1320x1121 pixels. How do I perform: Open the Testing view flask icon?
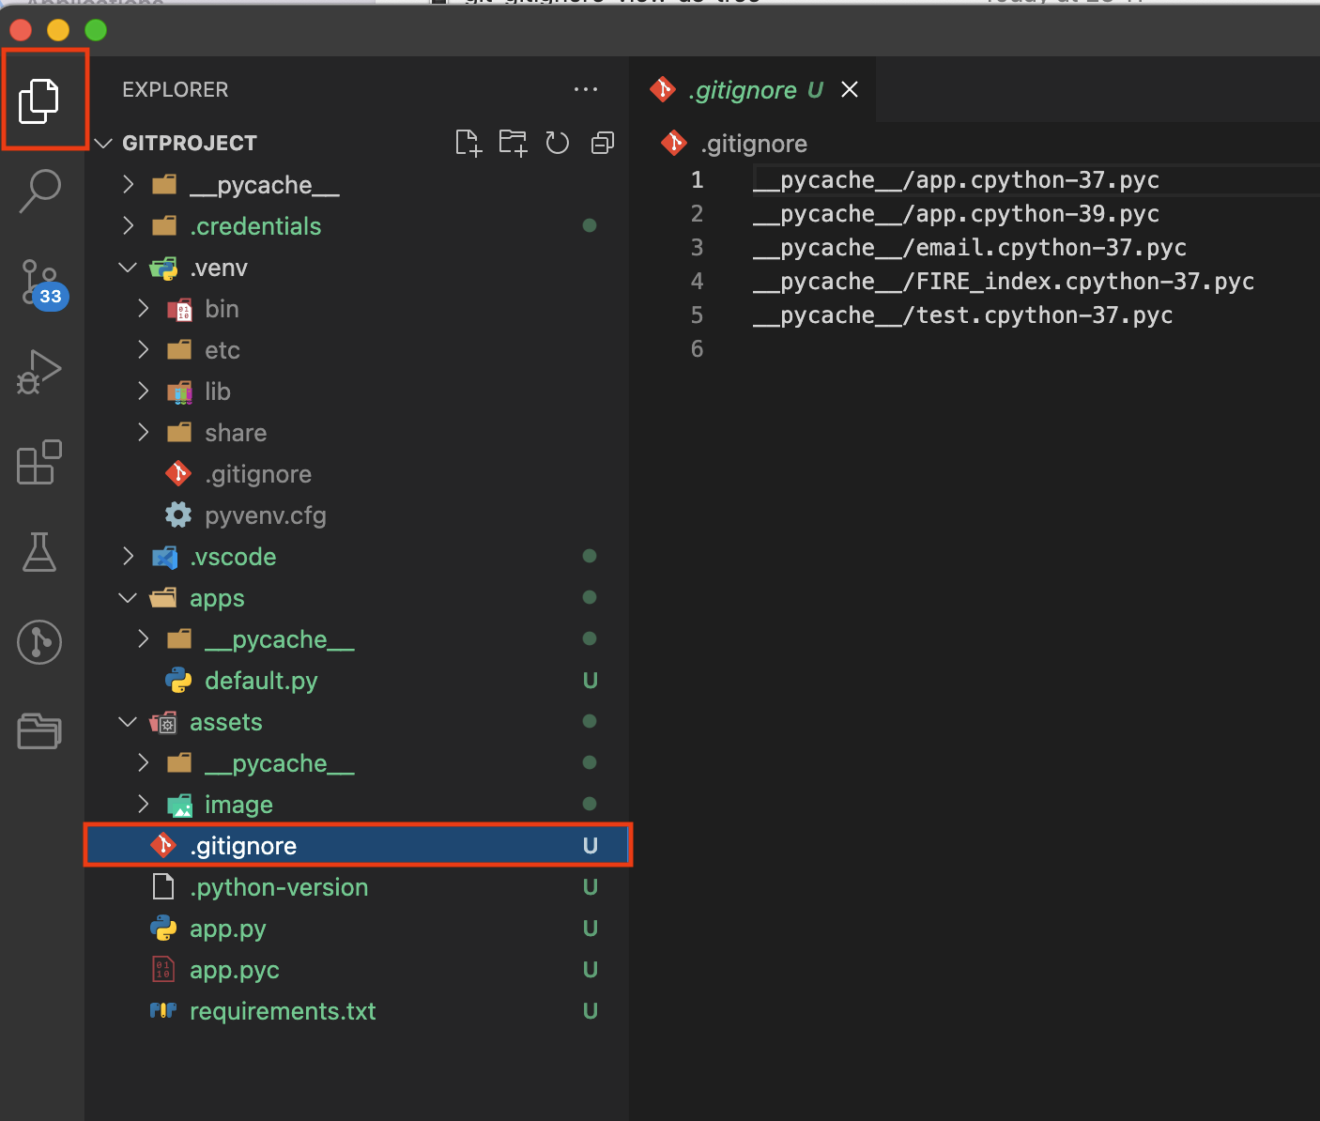click(39, 552)
